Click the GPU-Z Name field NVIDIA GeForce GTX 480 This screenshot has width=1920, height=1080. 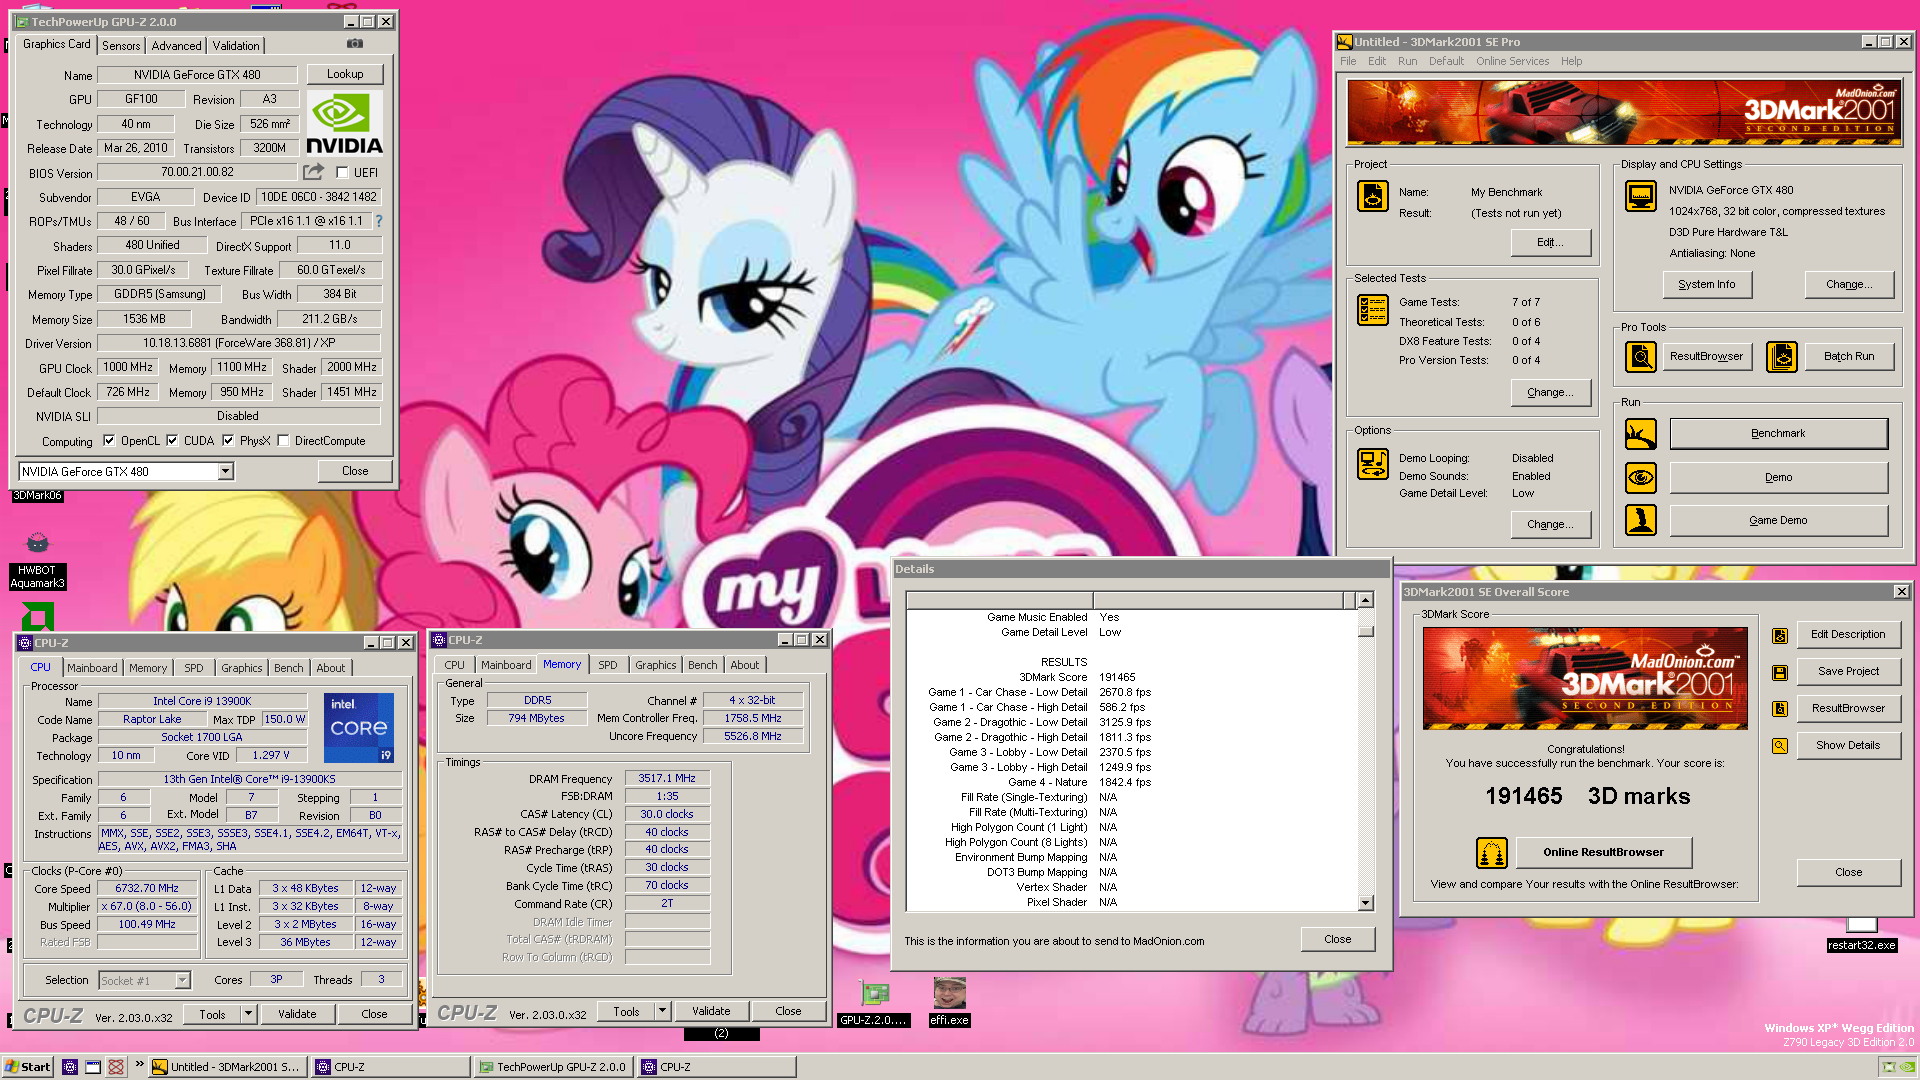[x=197, y=74]
